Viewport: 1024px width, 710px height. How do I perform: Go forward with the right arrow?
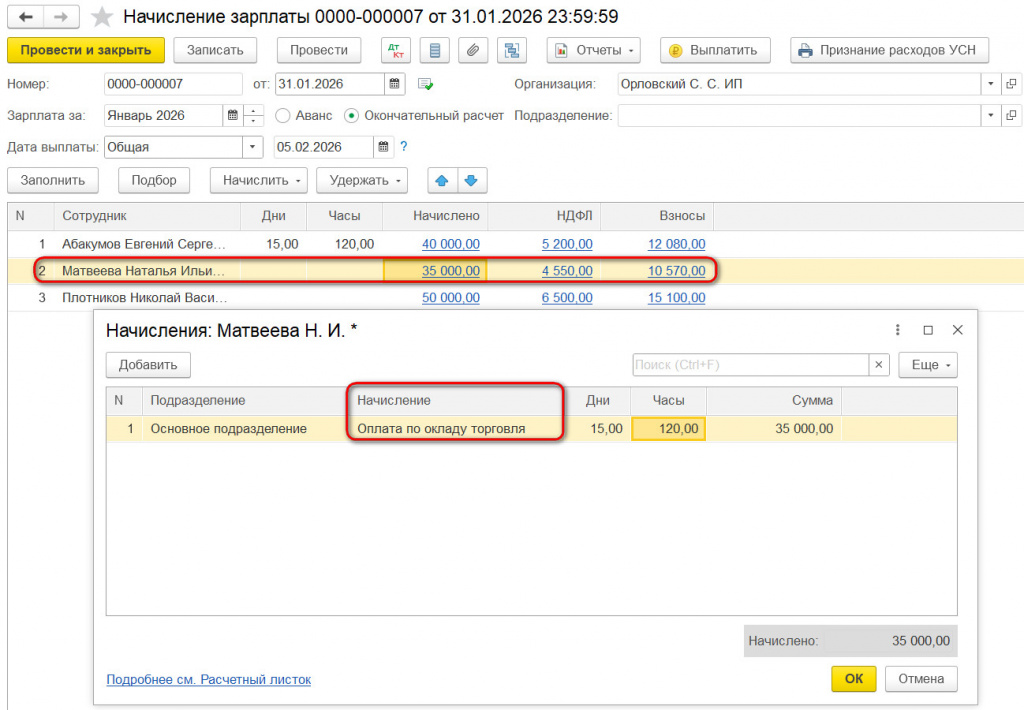61,17
